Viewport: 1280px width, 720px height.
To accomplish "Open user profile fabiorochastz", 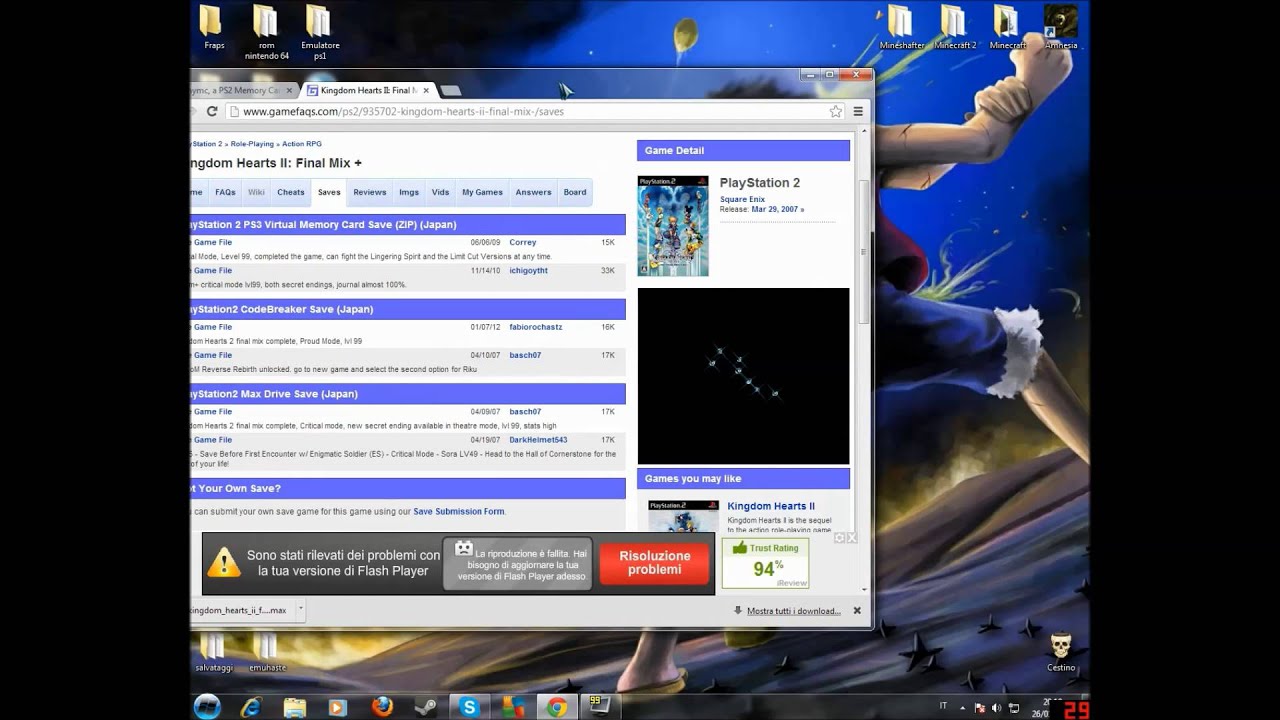I will coord(536,327).
